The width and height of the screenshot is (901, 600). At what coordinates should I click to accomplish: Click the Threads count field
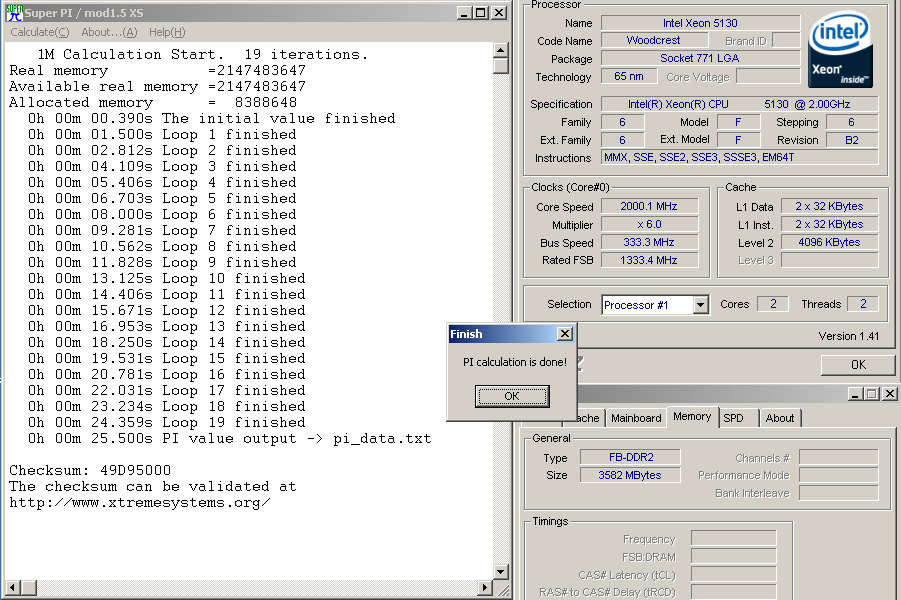pyautogui.click(x=863, y=304)
